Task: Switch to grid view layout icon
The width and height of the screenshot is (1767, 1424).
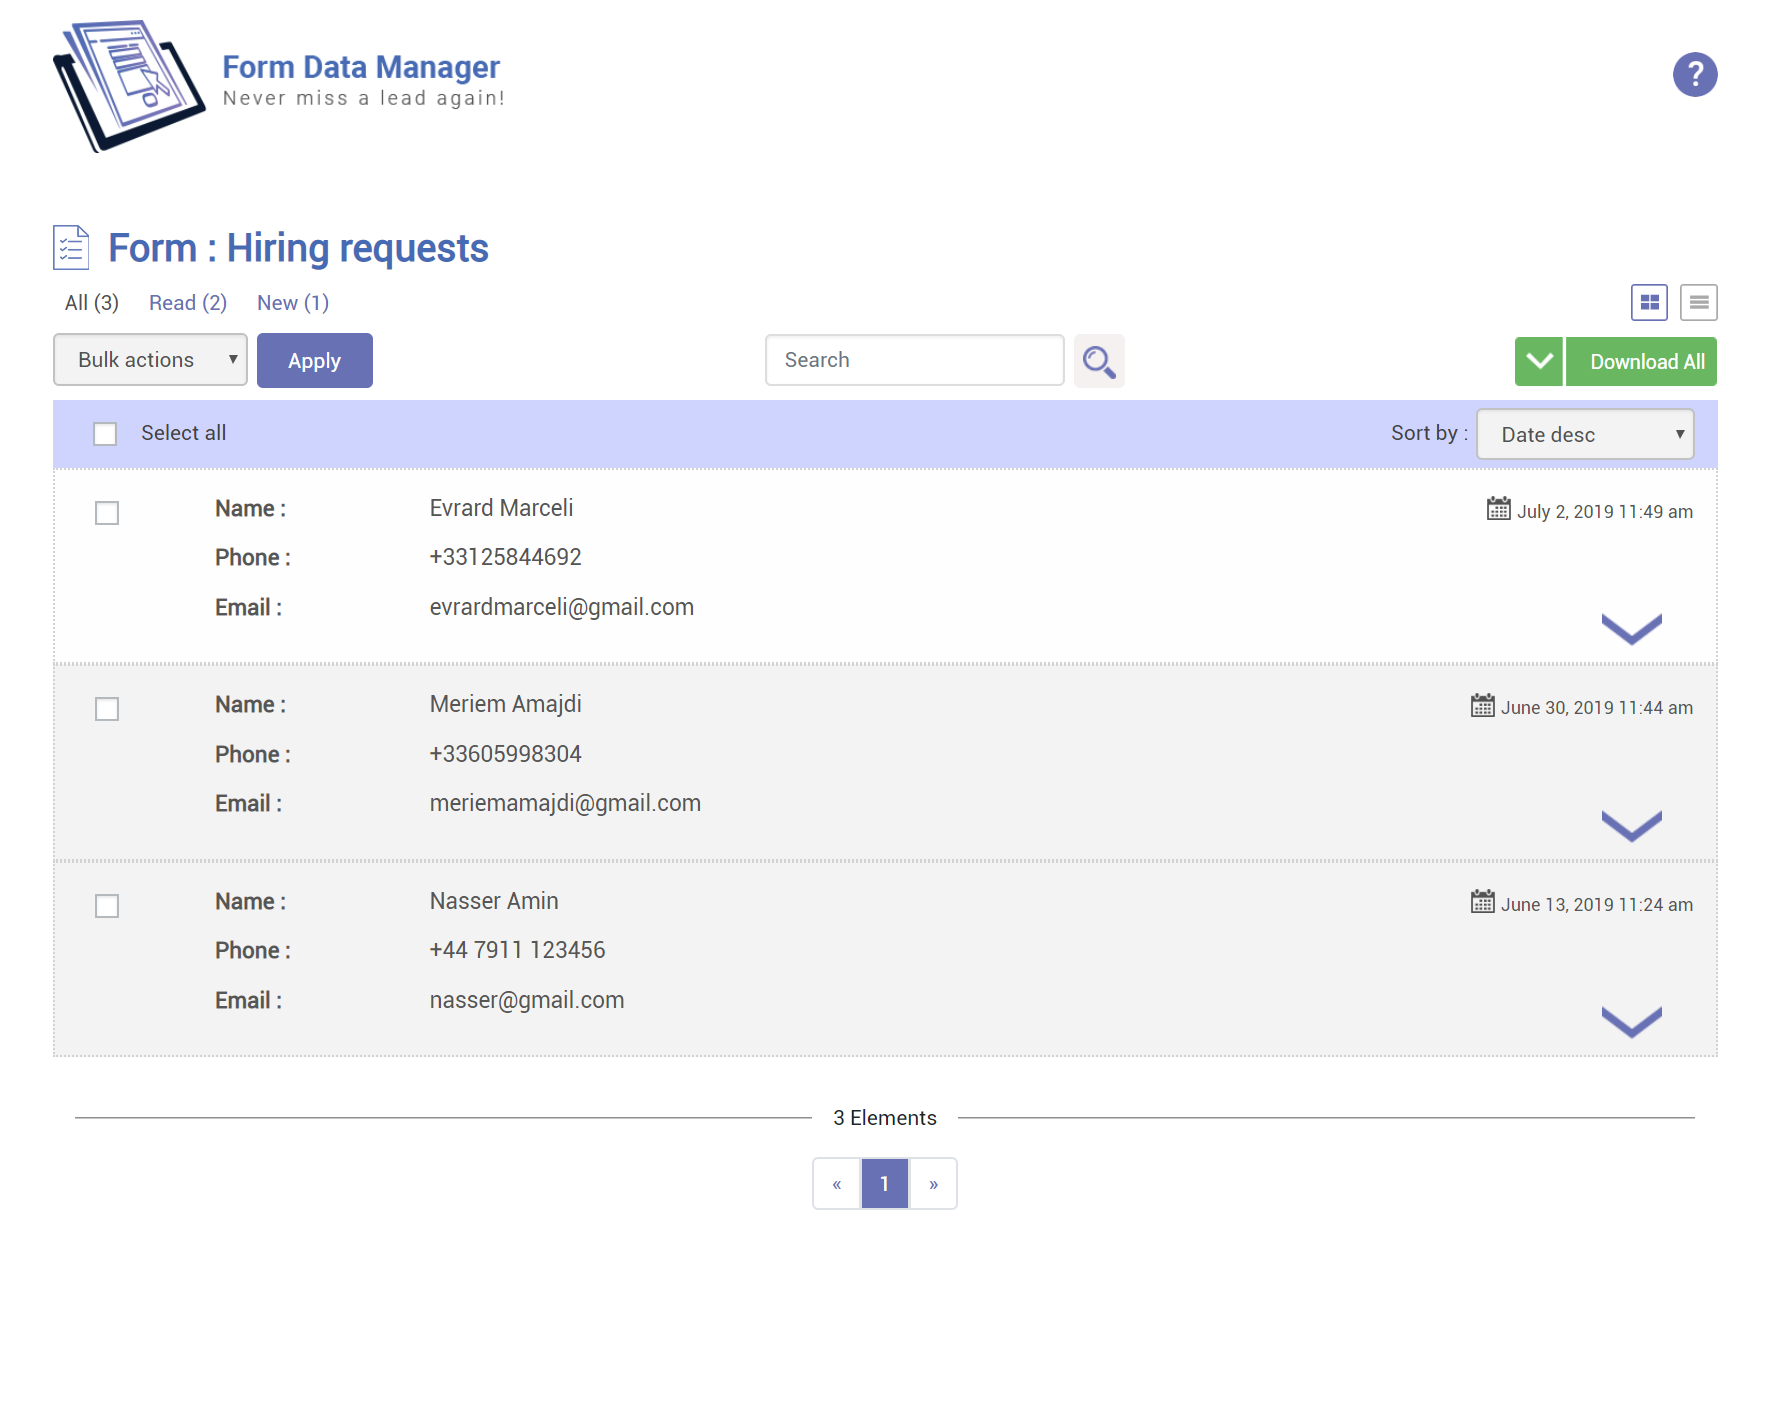Action: [1649, 302]
